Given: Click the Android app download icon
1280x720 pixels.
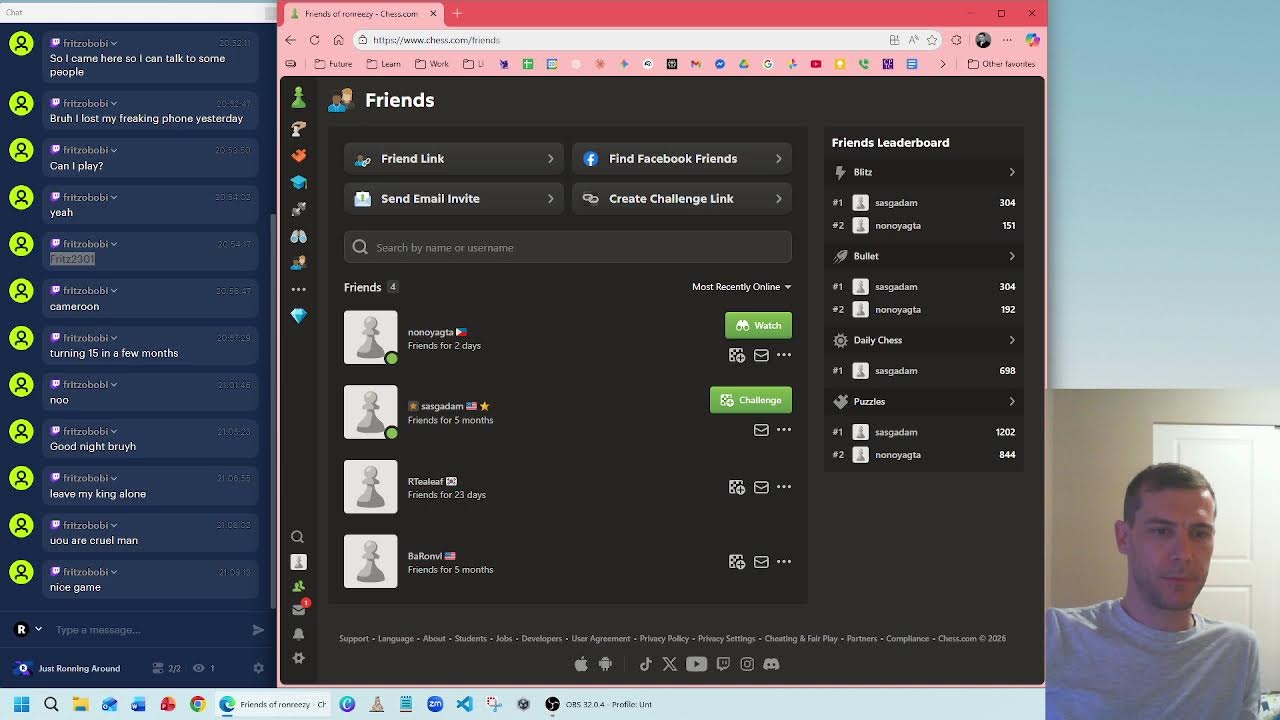Looking at the screenshot, I should click(605, 664).
